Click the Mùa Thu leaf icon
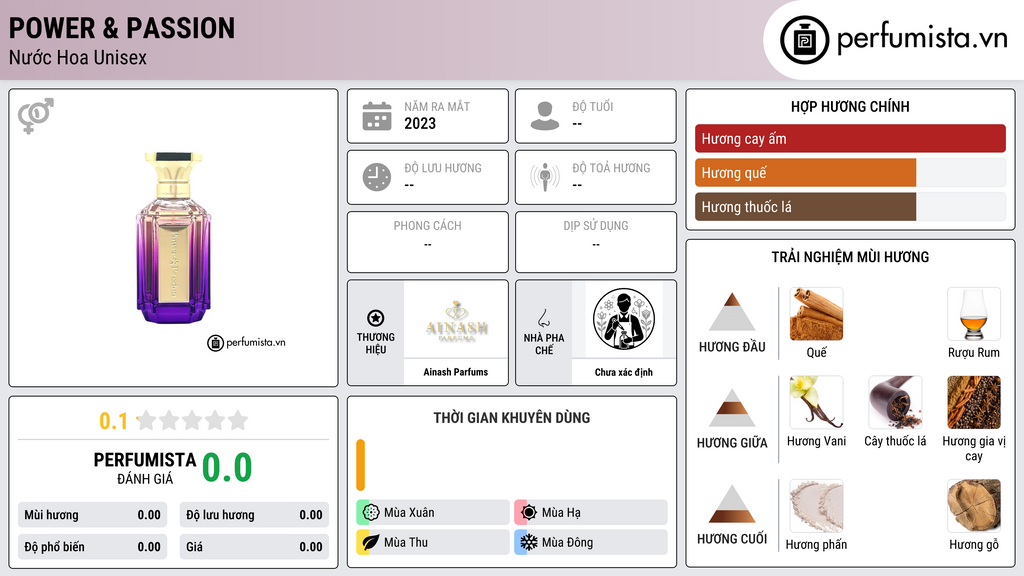The image size is (1024, 576). click(x=371, y=542)
